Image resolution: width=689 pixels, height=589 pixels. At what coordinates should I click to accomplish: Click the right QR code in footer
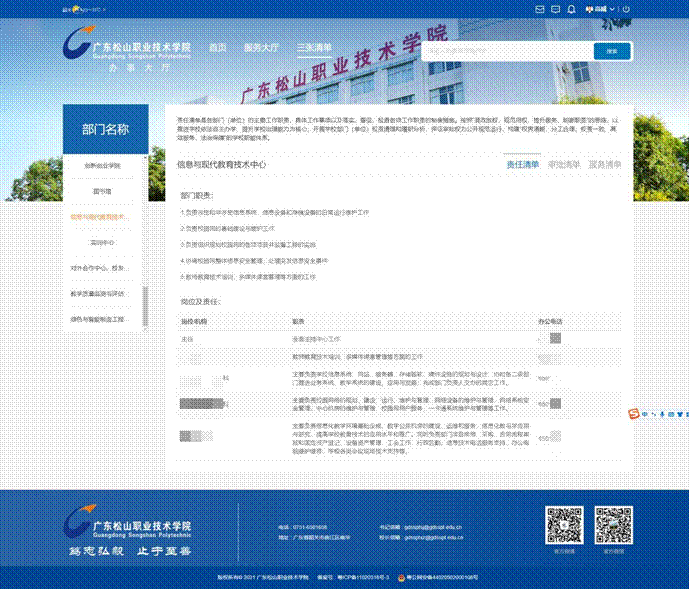click(x=614, y=525)
